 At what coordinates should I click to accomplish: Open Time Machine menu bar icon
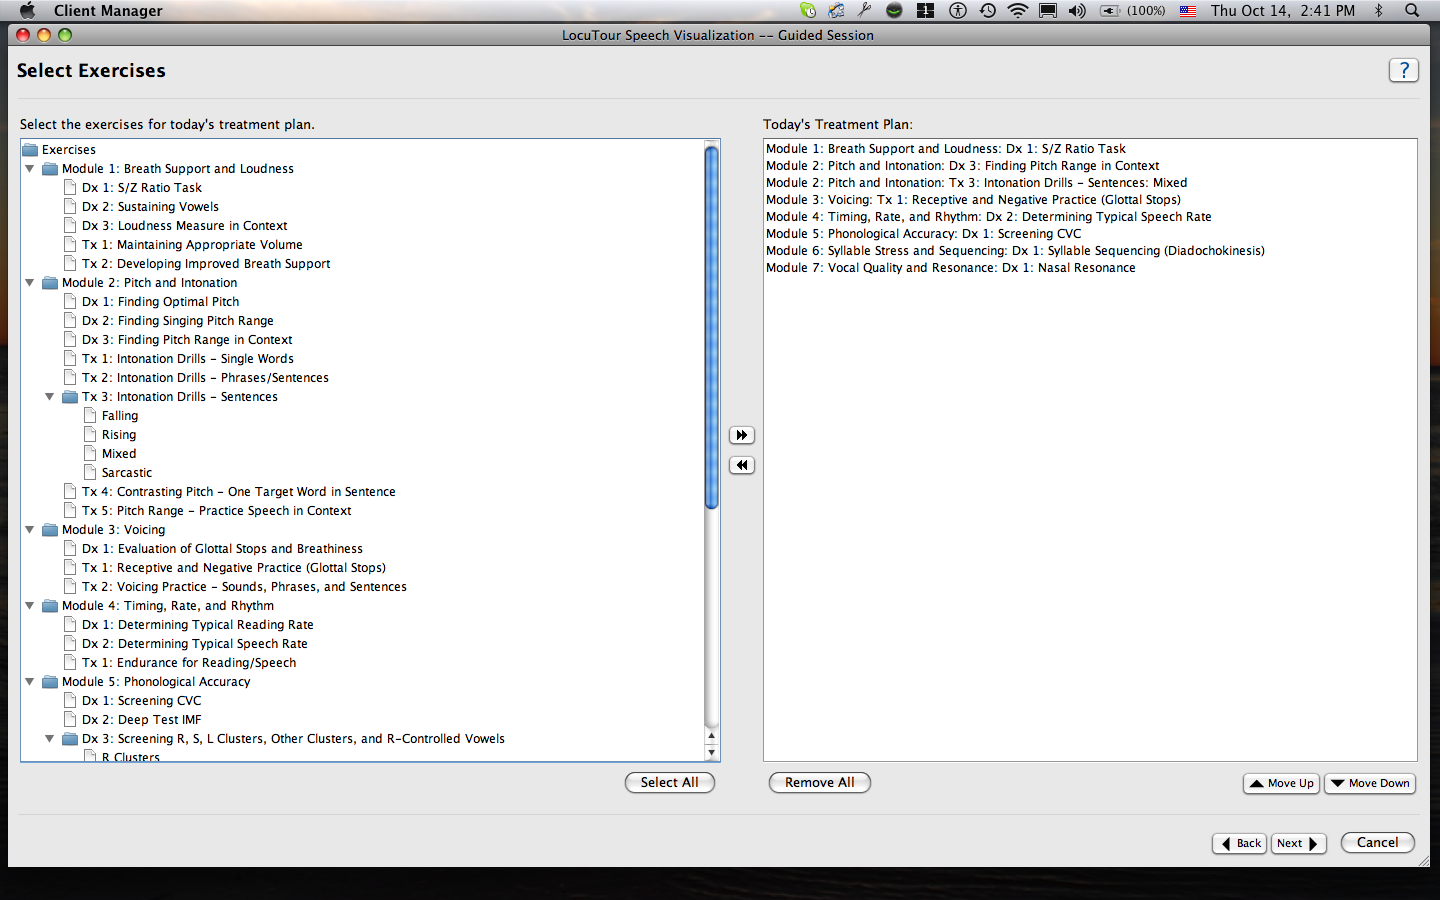988,10
